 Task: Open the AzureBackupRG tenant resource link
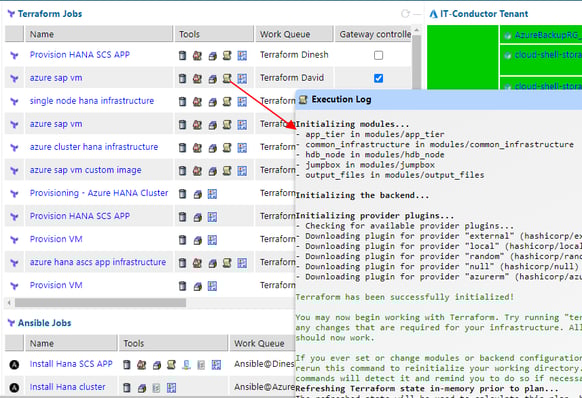(546, 35)
